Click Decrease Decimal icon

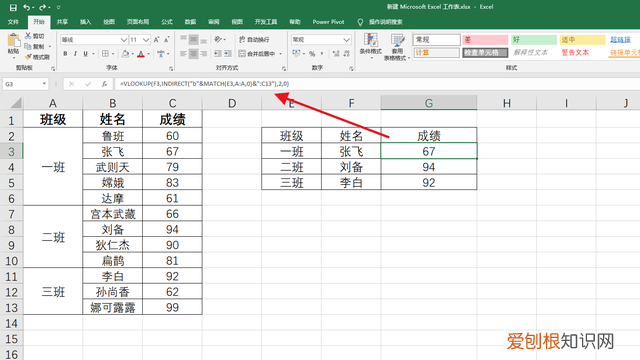coord(347,53)
